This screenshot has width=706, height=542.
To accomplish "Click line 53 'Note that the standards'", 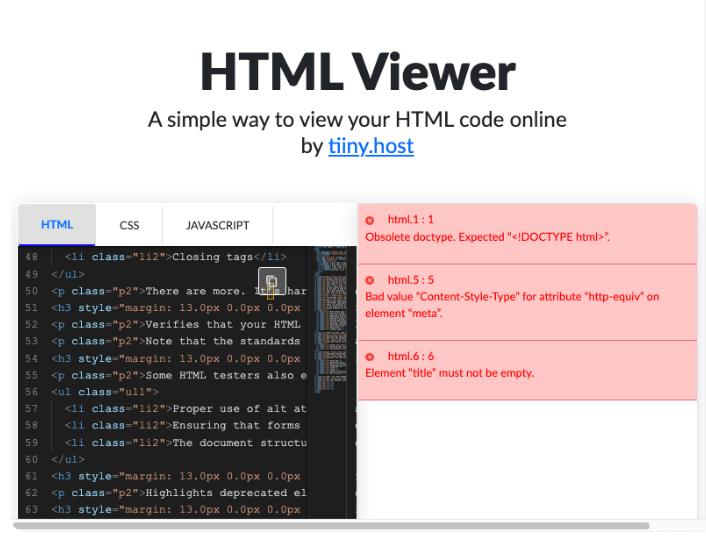I will (x=176, y=341).
